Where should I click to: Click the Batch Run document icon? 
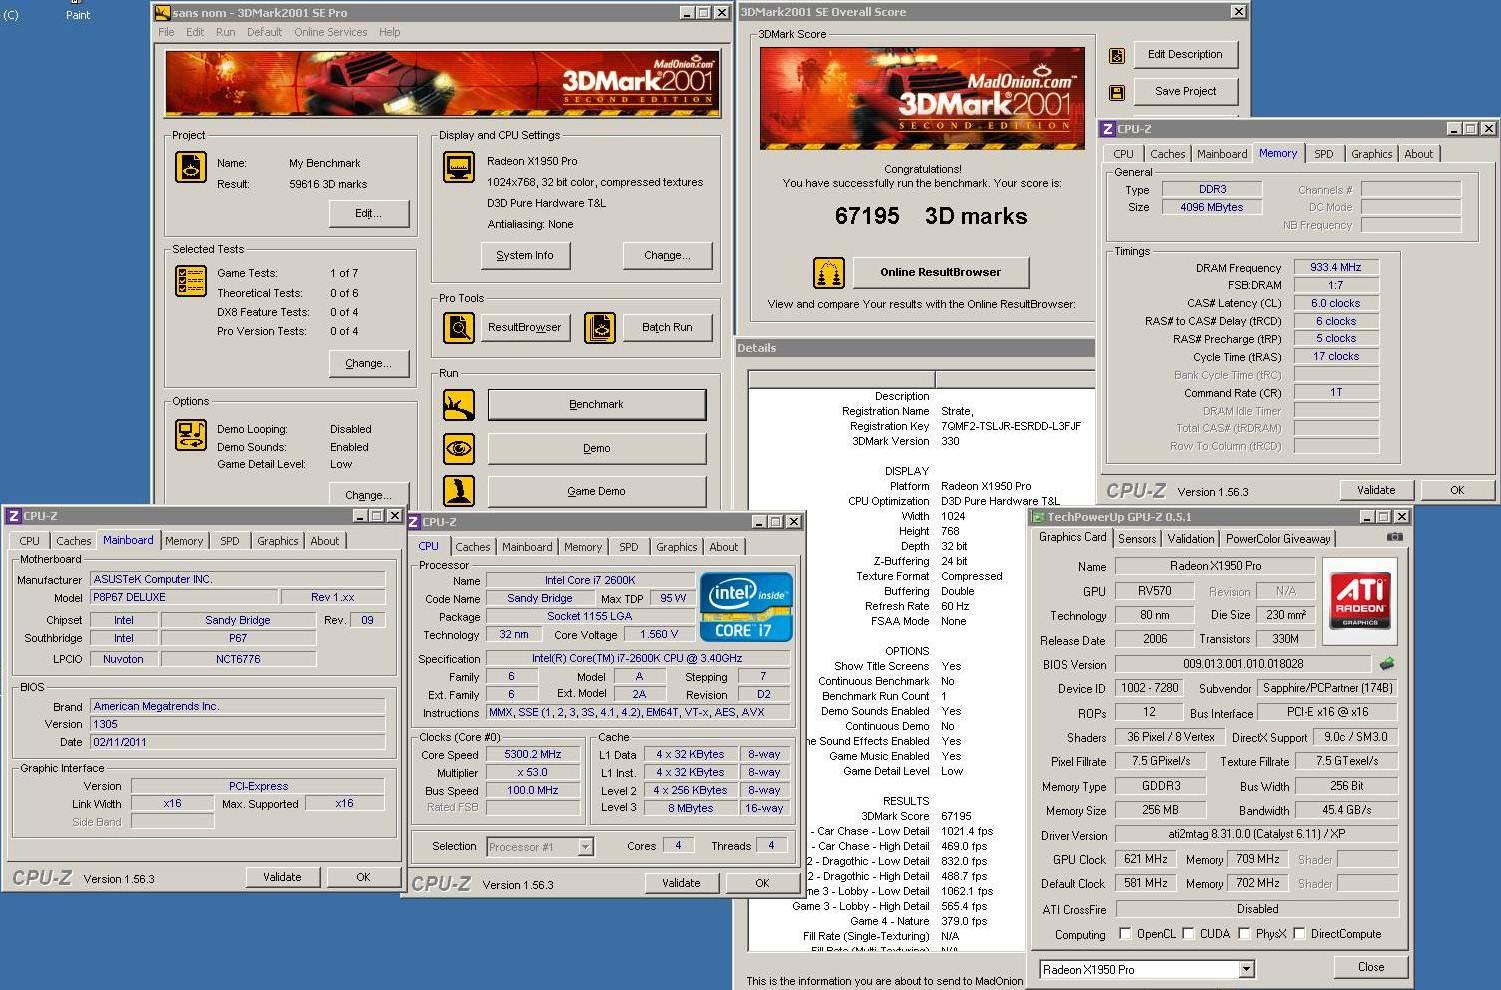tap(600, 327)
